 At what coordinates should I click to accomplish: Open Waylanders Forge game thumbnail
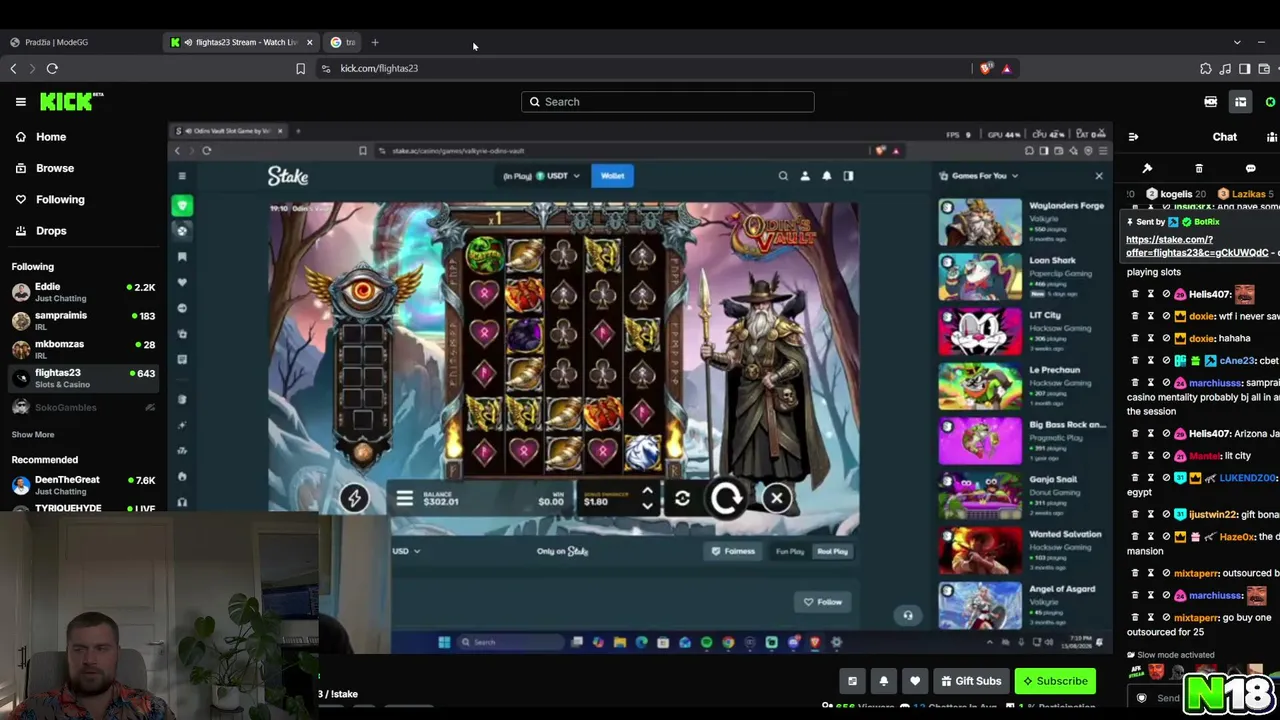click(980, 222)
